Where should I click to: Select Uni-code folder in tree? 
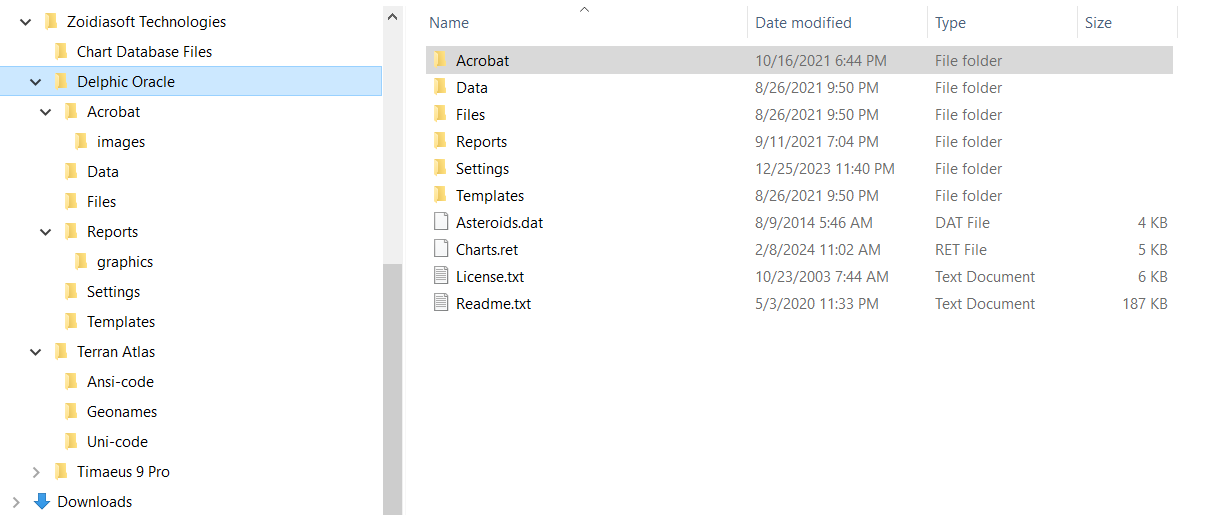[117, 442]
